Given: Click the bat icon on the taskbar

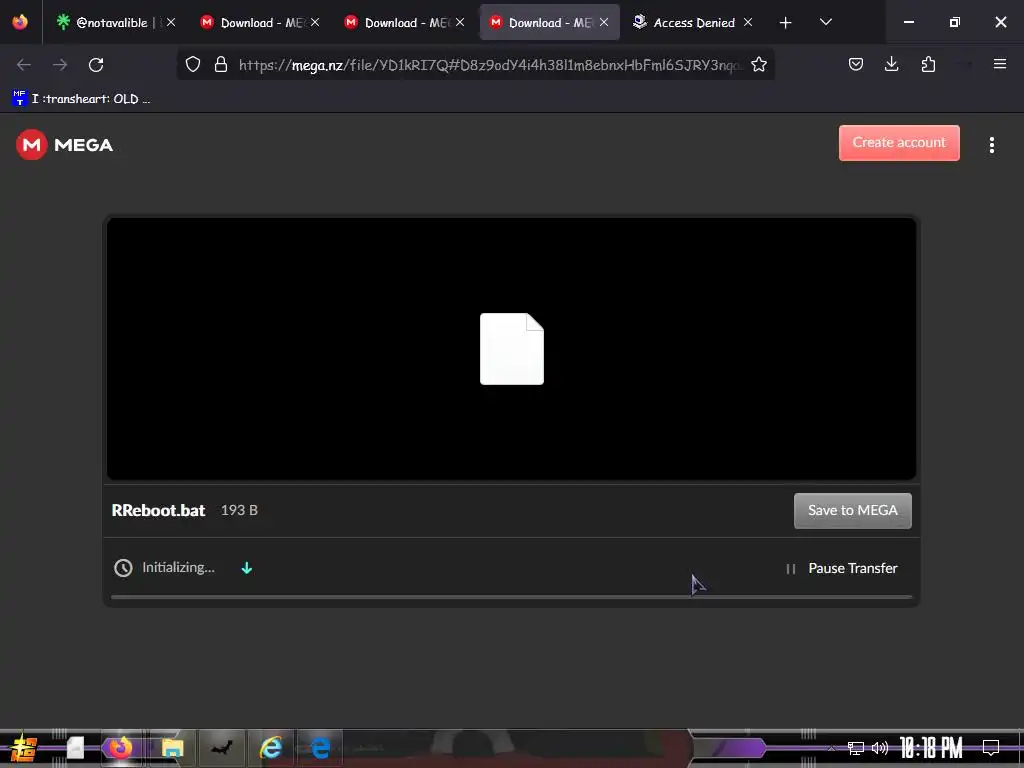Looking at the screenshot, I should pyautogui.click(x=221, y=748).
